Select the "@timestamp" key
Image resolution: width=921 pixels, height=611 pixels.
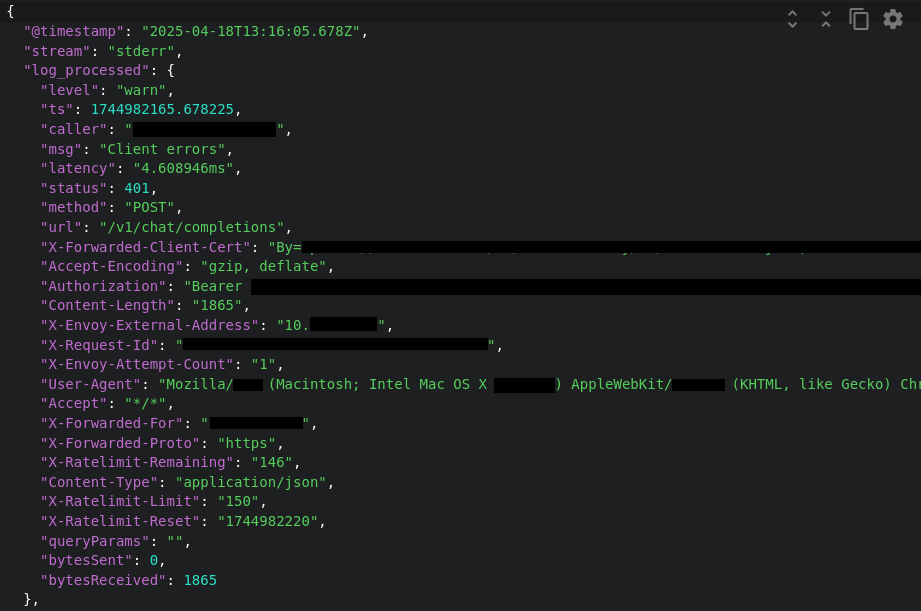pyautogui.click(x=74, y=32)
